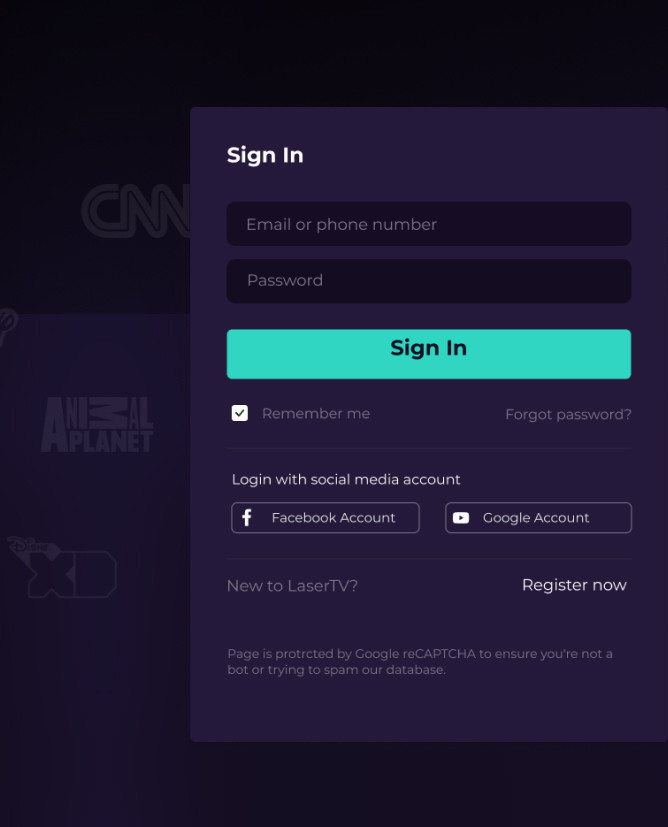Open the Forgot password link
The image size is (668, 827).
pos(568,415)
